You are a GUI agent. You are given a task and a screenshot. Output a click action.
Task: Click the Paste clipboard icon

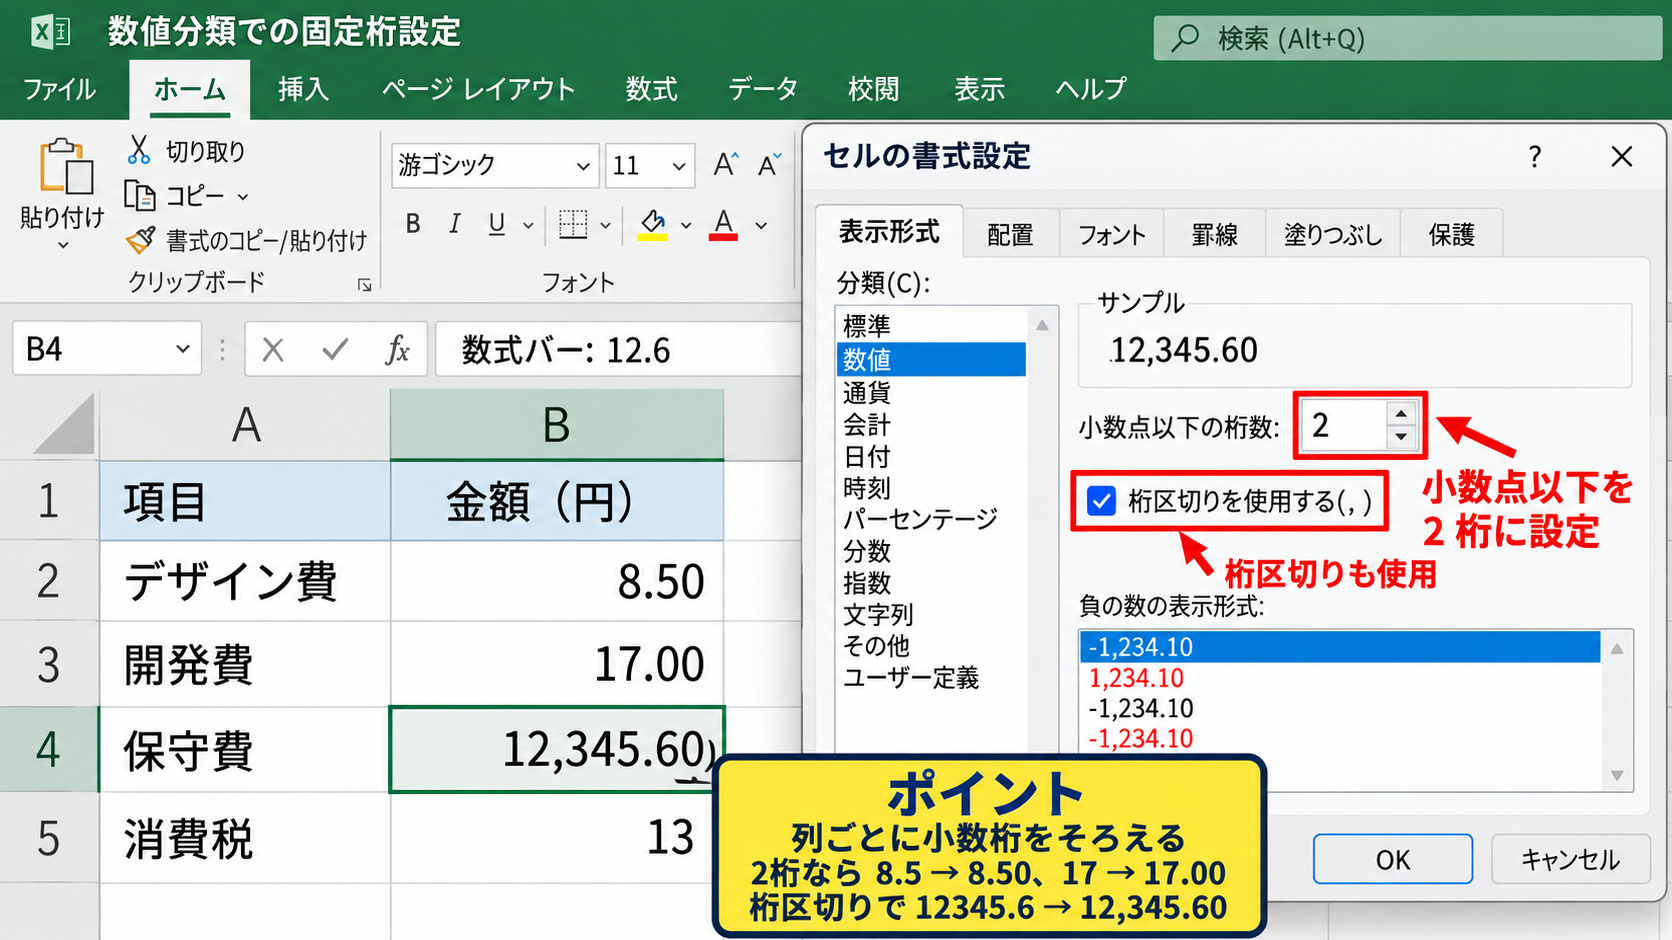65,167
